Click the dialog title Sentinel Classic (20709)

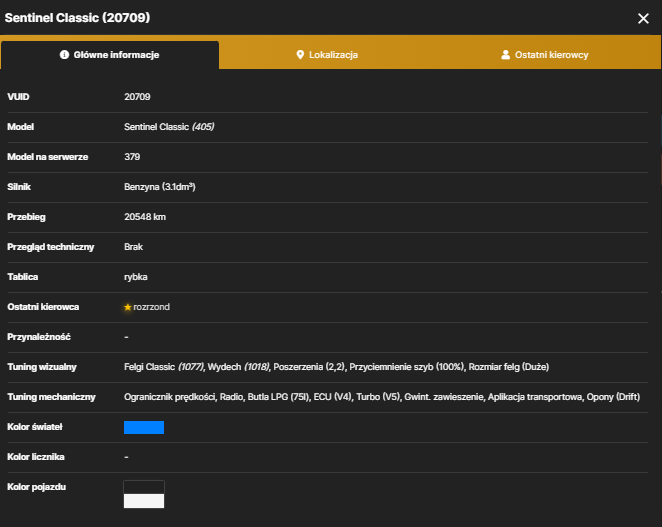tap(77, 18)
